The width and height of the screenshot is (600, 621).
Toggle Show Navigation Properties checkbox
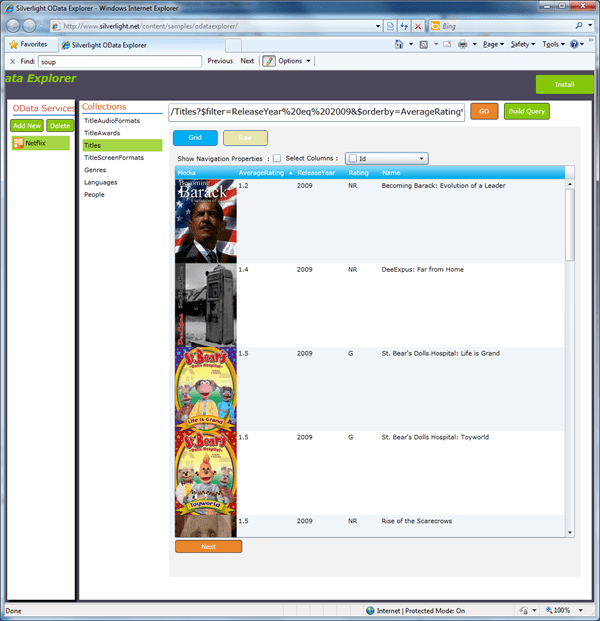(277, 158)
